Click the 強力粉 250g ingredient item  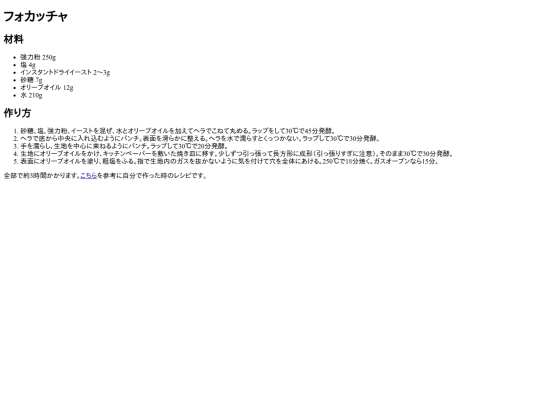click(x=38, y=57)
